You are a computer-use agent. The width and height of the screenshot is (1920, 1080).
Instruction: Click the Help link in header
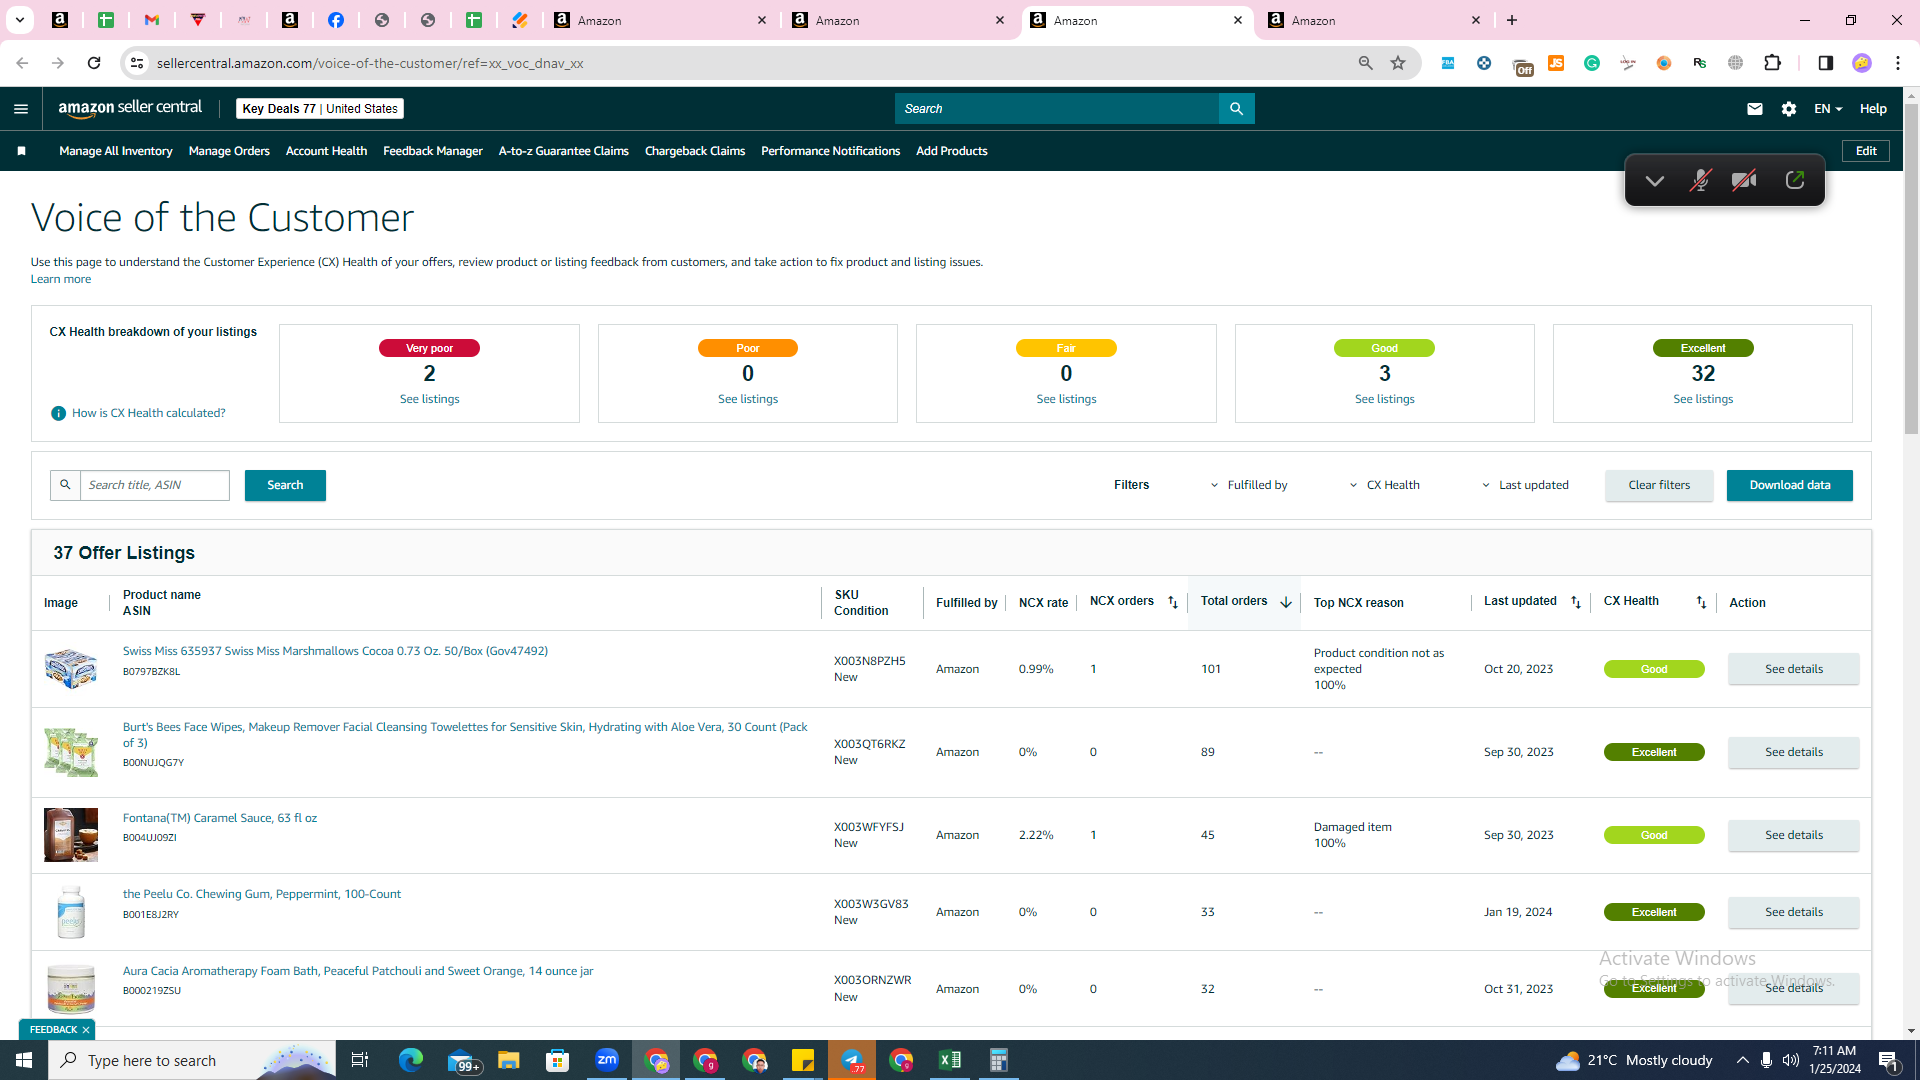tap(1873, 109)
